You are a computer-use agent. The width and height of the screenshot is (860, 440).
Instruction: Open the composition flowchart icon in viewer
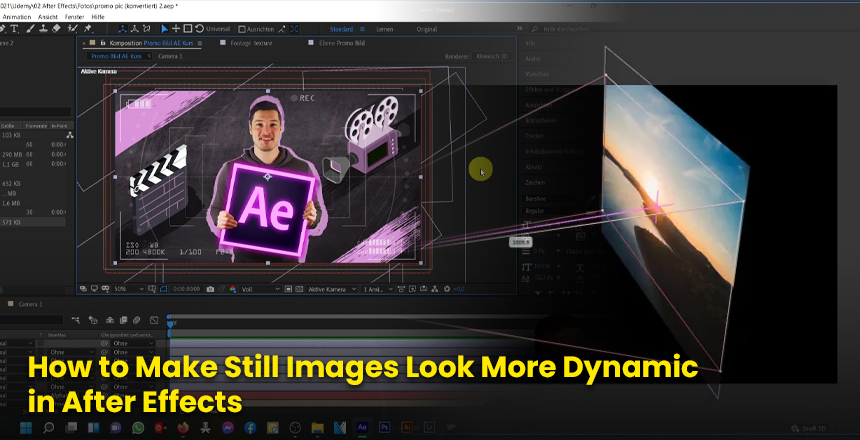tap(435, 289)
